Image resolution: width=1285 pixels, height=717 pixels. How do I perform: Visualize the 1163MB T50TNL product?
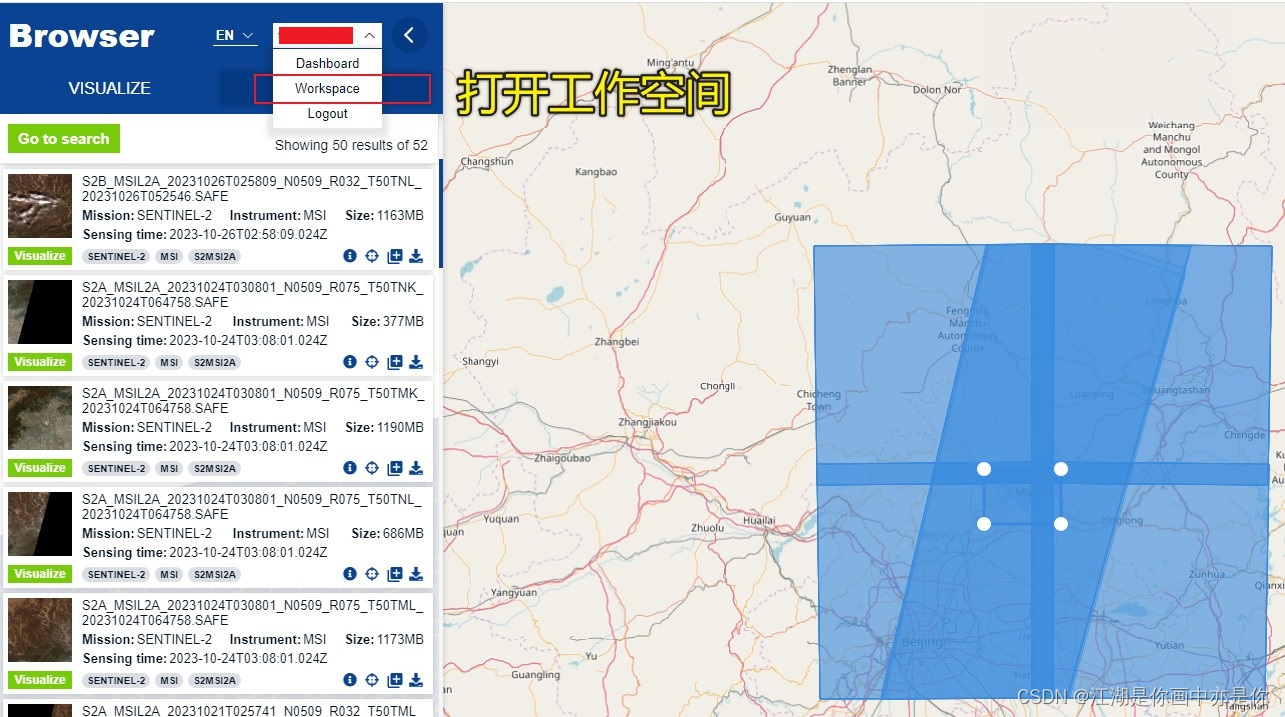tap(40, 256)
